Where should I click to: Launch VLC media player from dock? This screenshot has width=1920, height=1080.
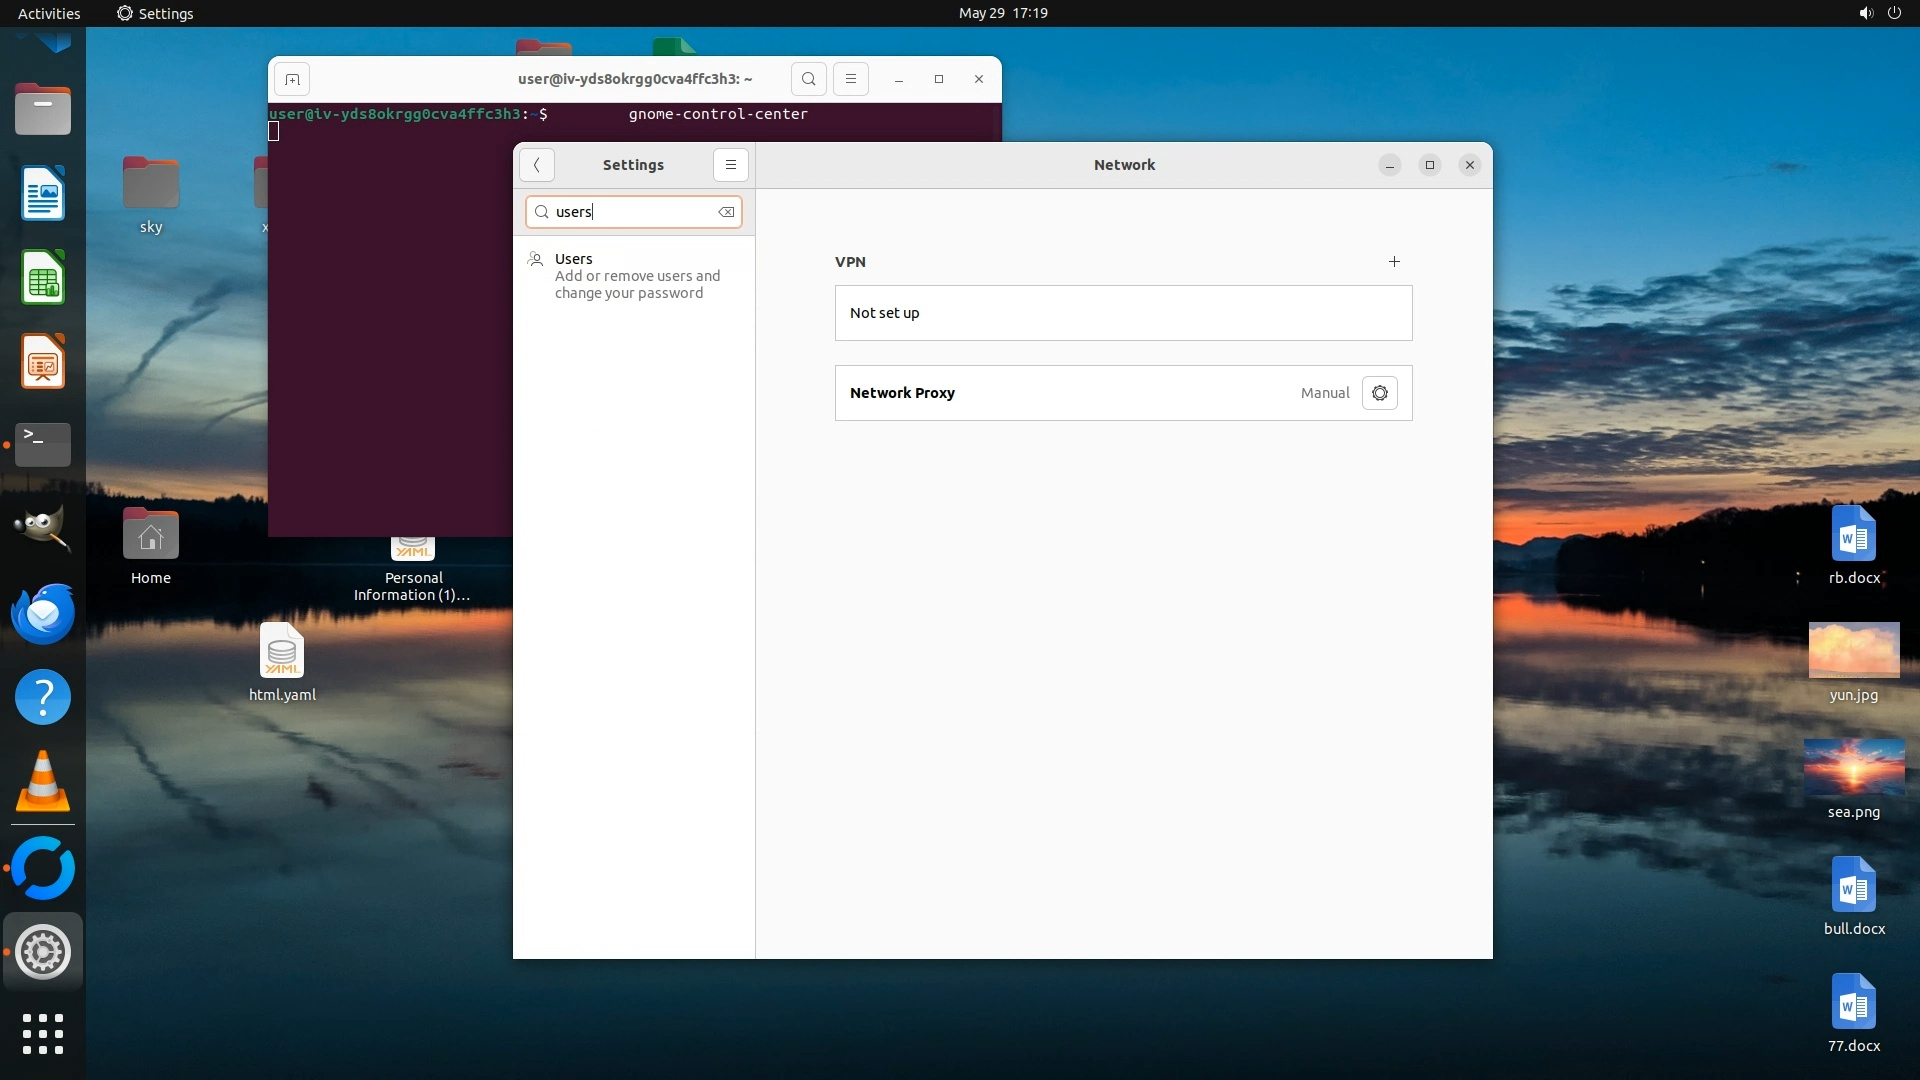click(43, 781)
